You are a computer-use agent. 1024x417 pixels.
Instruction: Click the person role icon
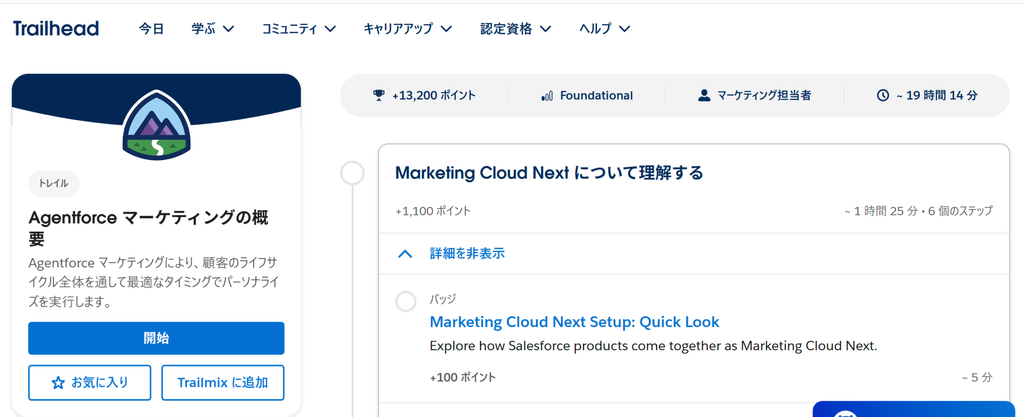coord(704,95)
